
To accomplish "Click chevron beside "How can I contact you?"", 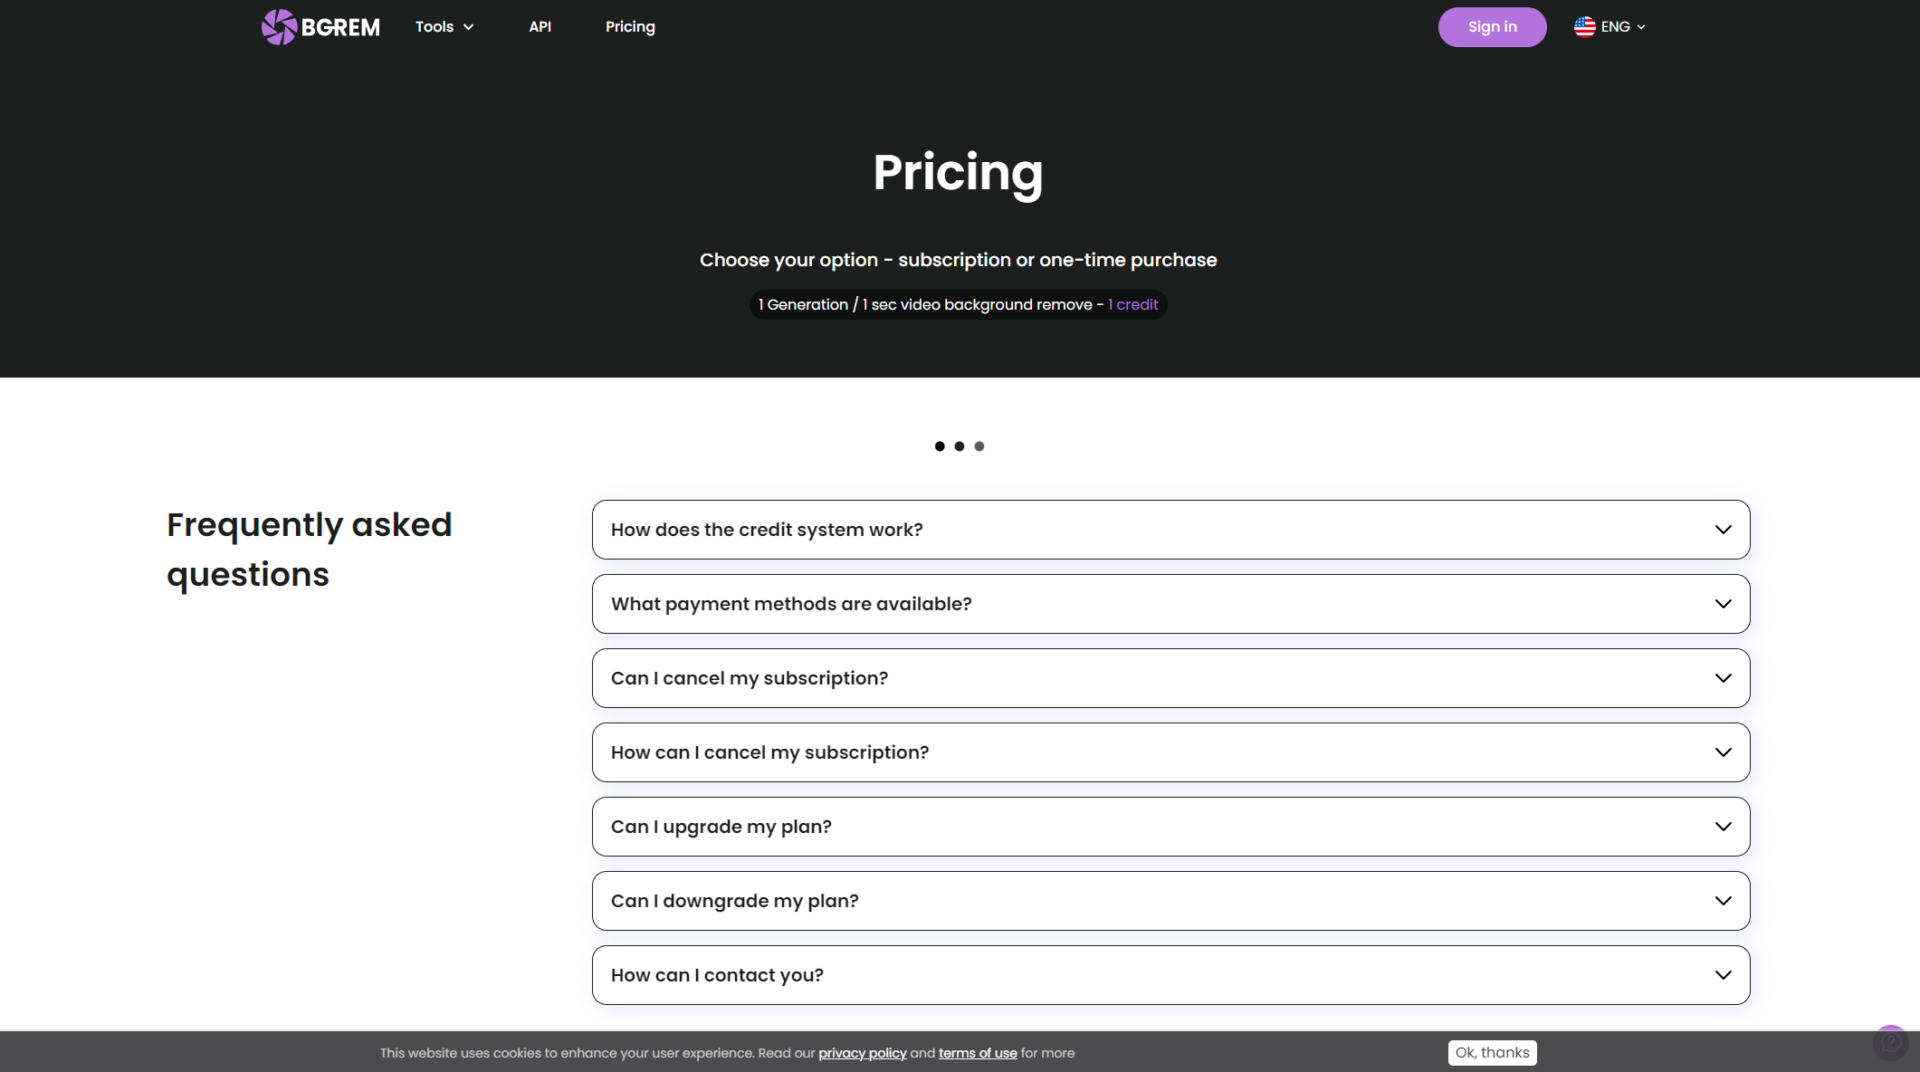I will tap(1723, 975).
